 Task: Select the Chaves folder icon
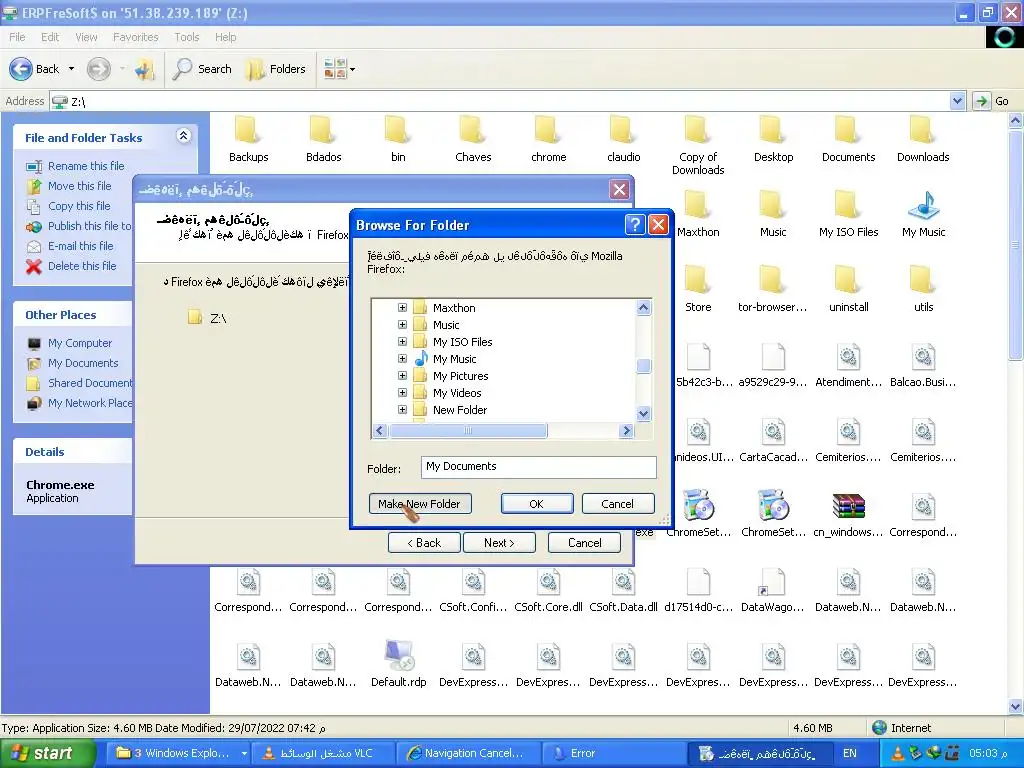[473, 129]
